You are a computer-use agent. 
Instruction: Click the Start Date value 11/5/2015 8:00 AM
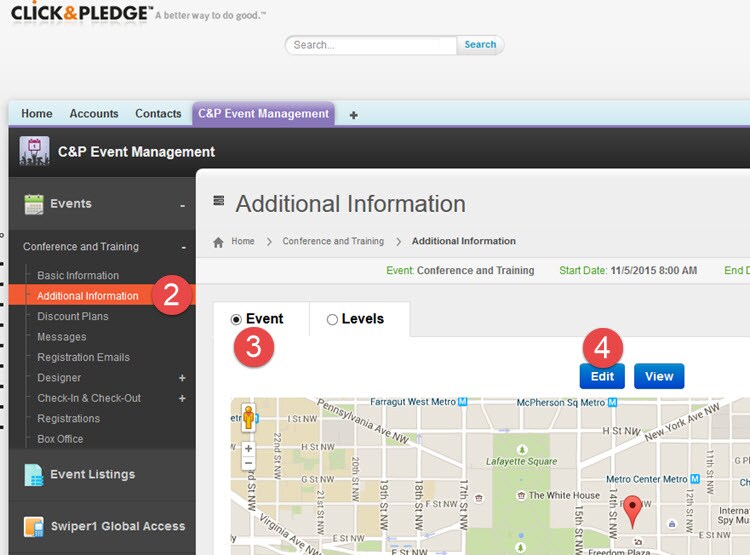coord(653,271)
